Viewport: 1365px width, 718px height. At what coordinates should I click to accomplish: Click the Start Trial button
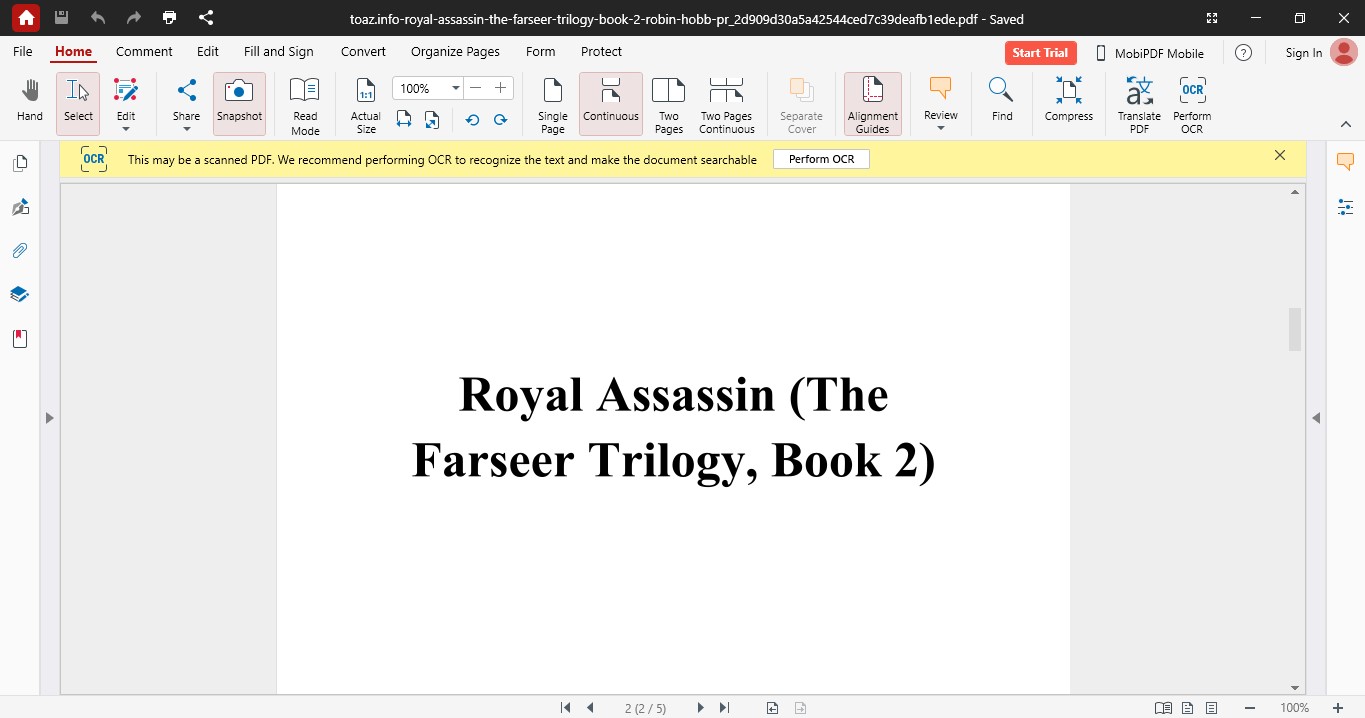coord(1040,53)
